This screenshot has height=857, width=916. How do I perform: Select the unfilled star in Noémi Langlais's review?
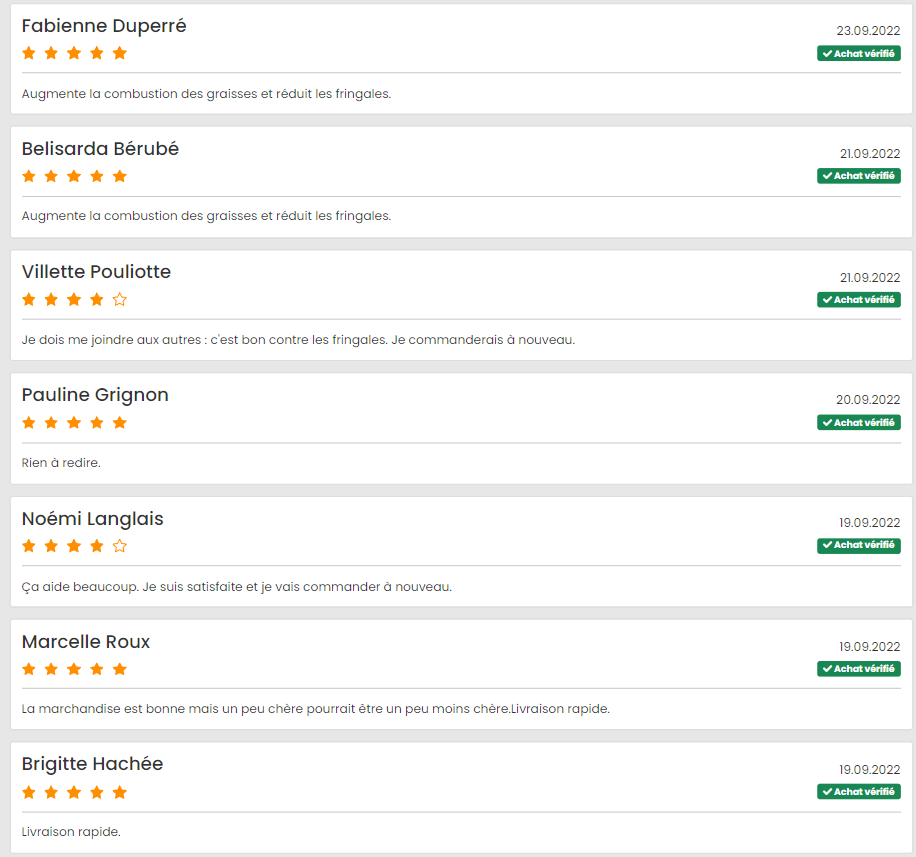click(x=120, y=546)
